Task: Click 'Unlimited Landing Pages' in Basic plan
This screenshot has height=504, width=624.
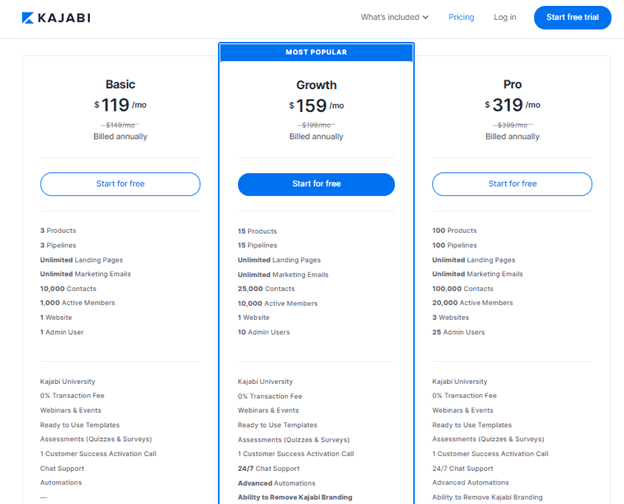Action: click(x=81, y=260)
